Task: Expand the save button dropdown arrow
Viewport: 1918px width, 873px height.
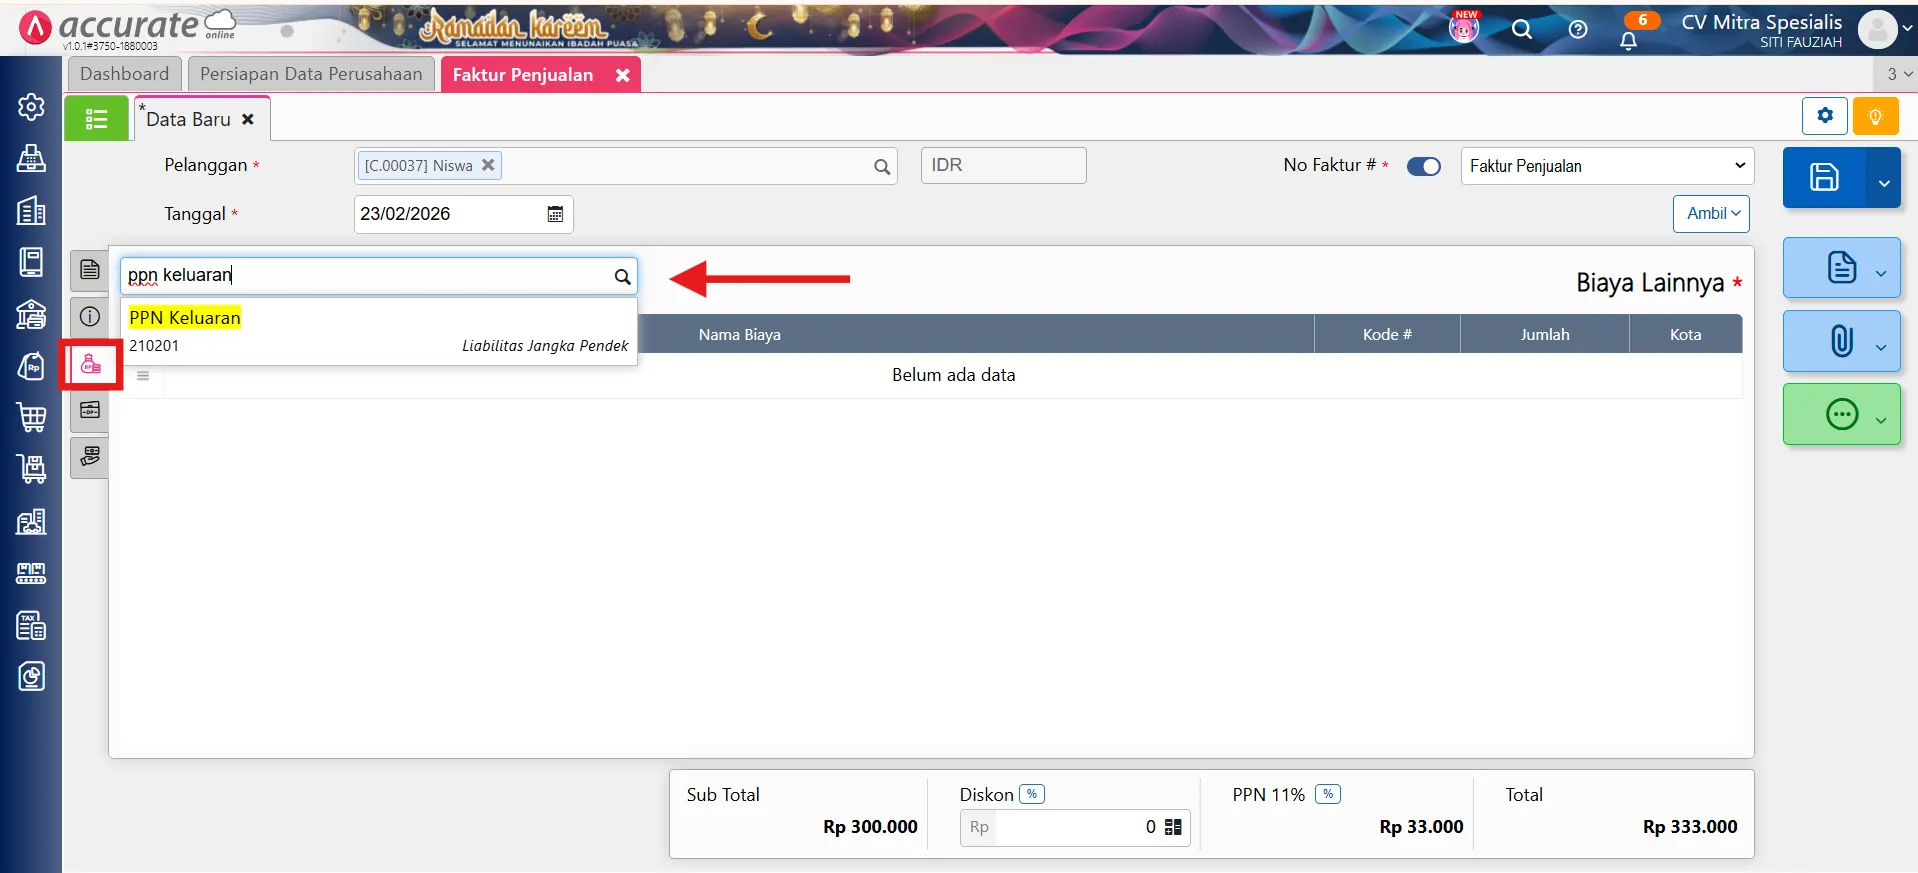Action: pyautogui.click(x=1884, y=183)
